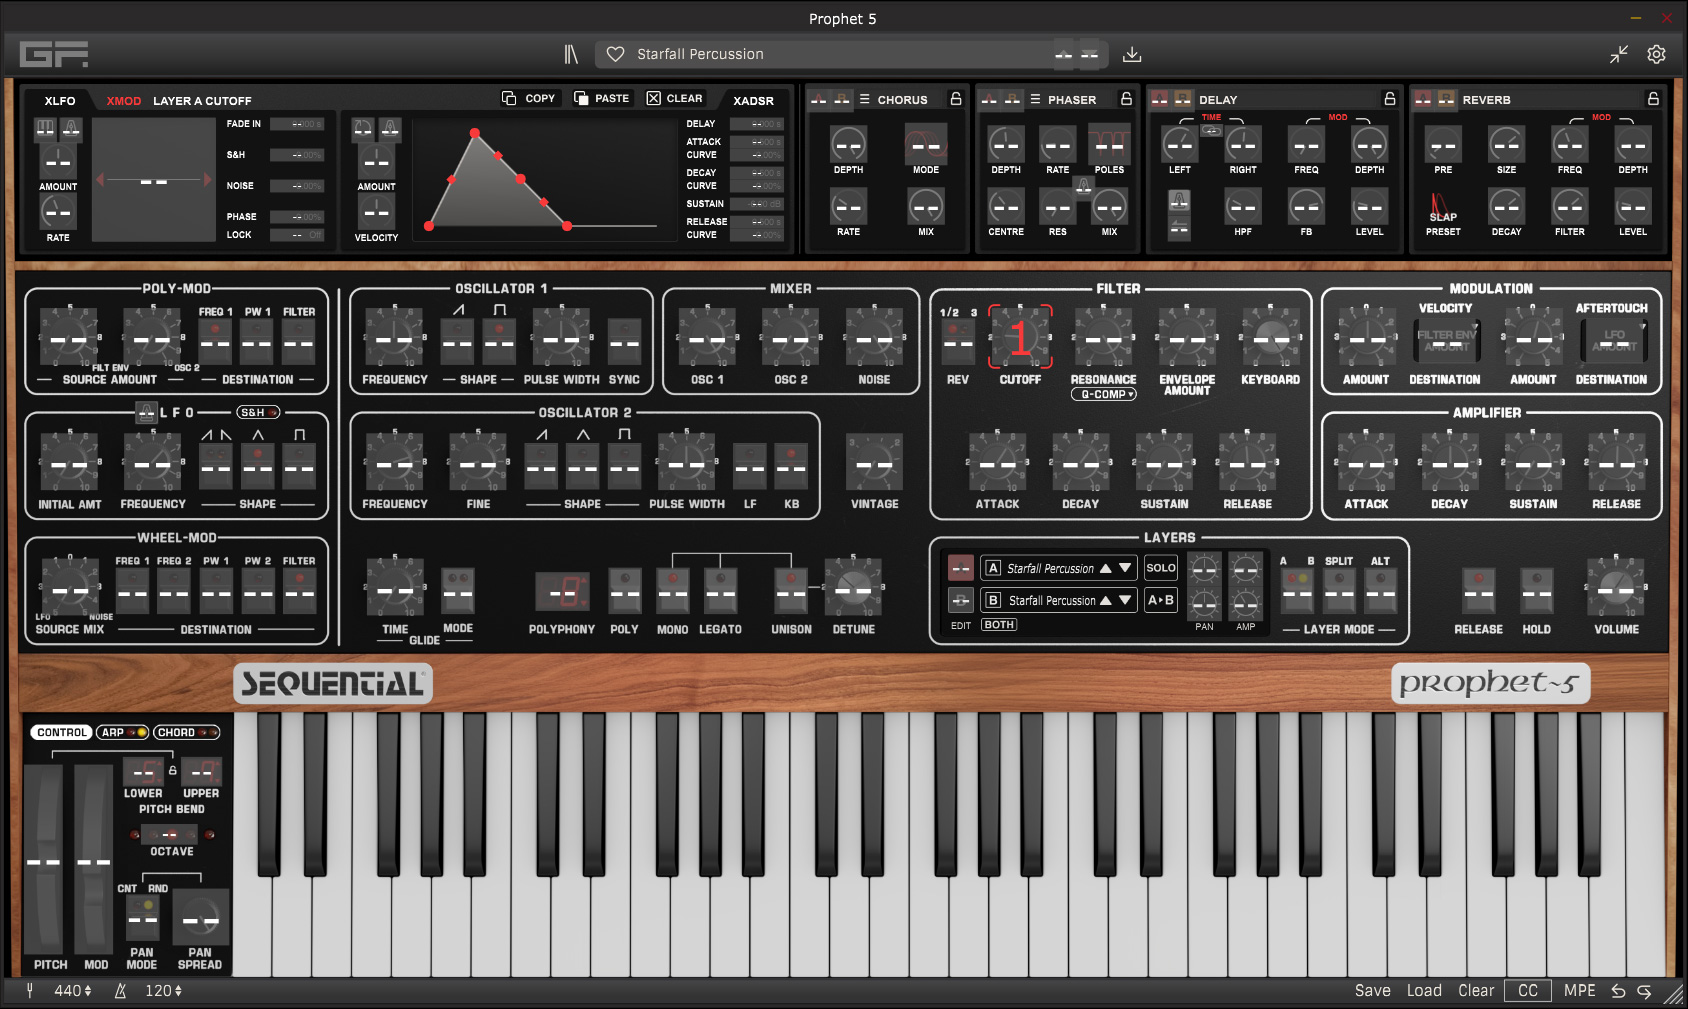The height and width of the screenshot is (1009, 1688).
Task: Click the tuning fork icon in status bar
Action: click(x=30, y=991)
